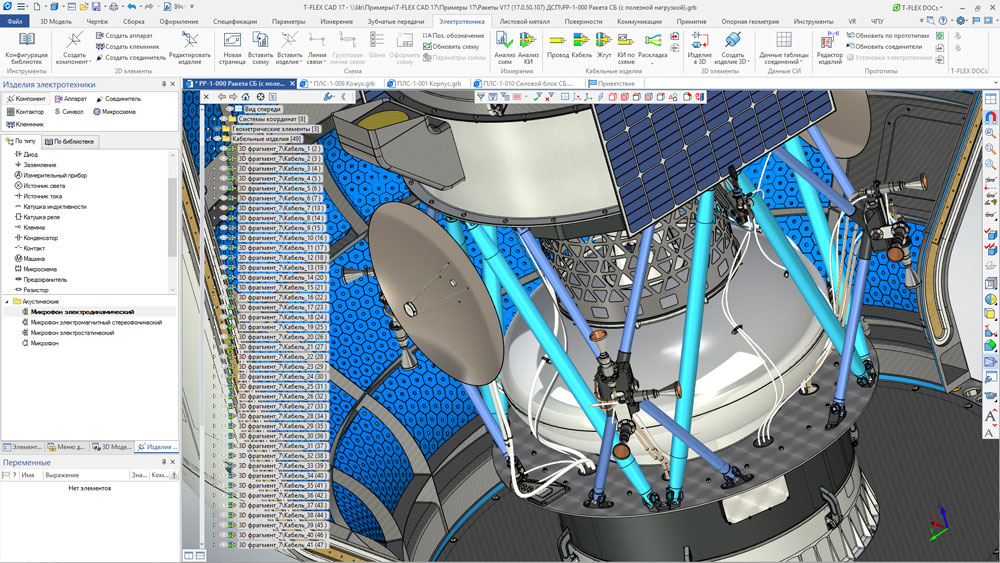
Task: Click the Undo arrow in quick access toolbar
Action: coord(131,6)
